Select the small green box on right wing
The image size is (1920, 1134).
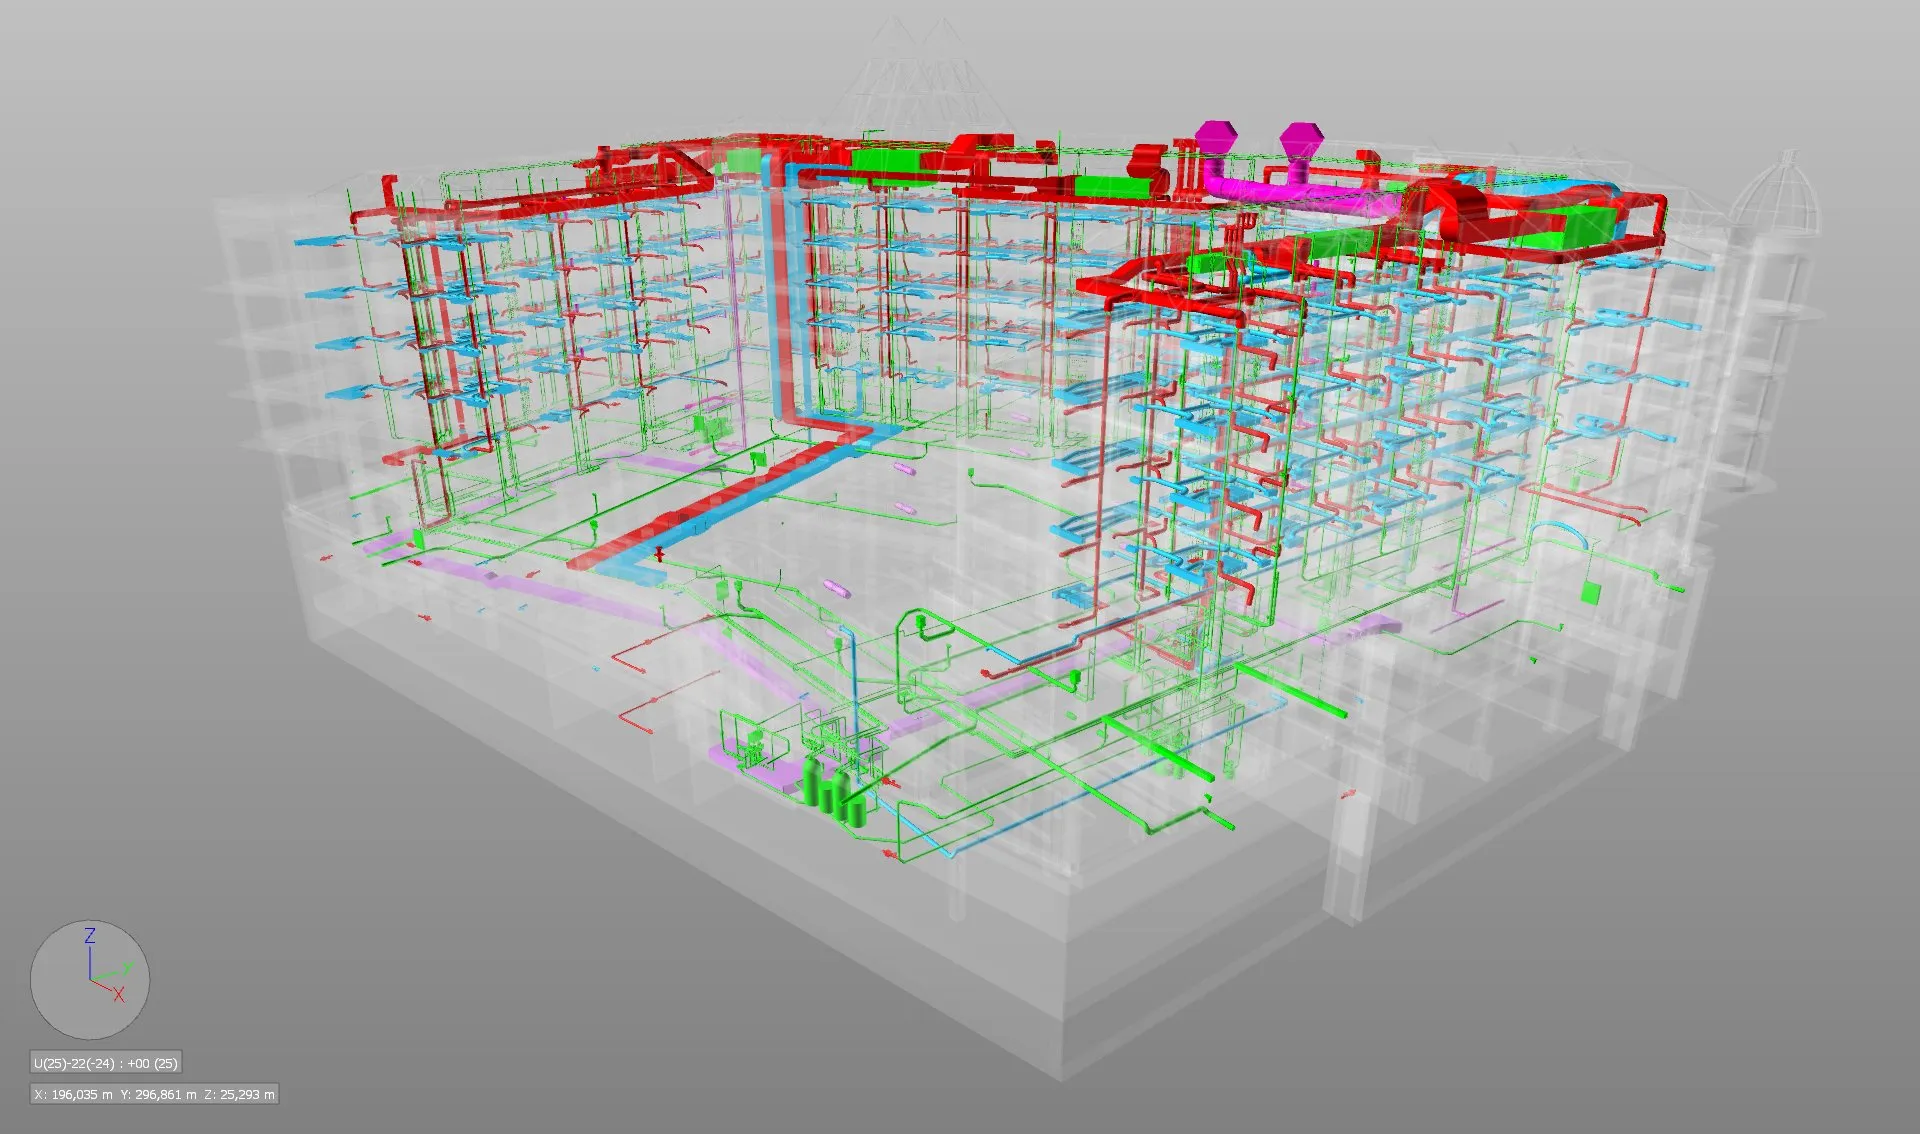(x=1591, y=594)
